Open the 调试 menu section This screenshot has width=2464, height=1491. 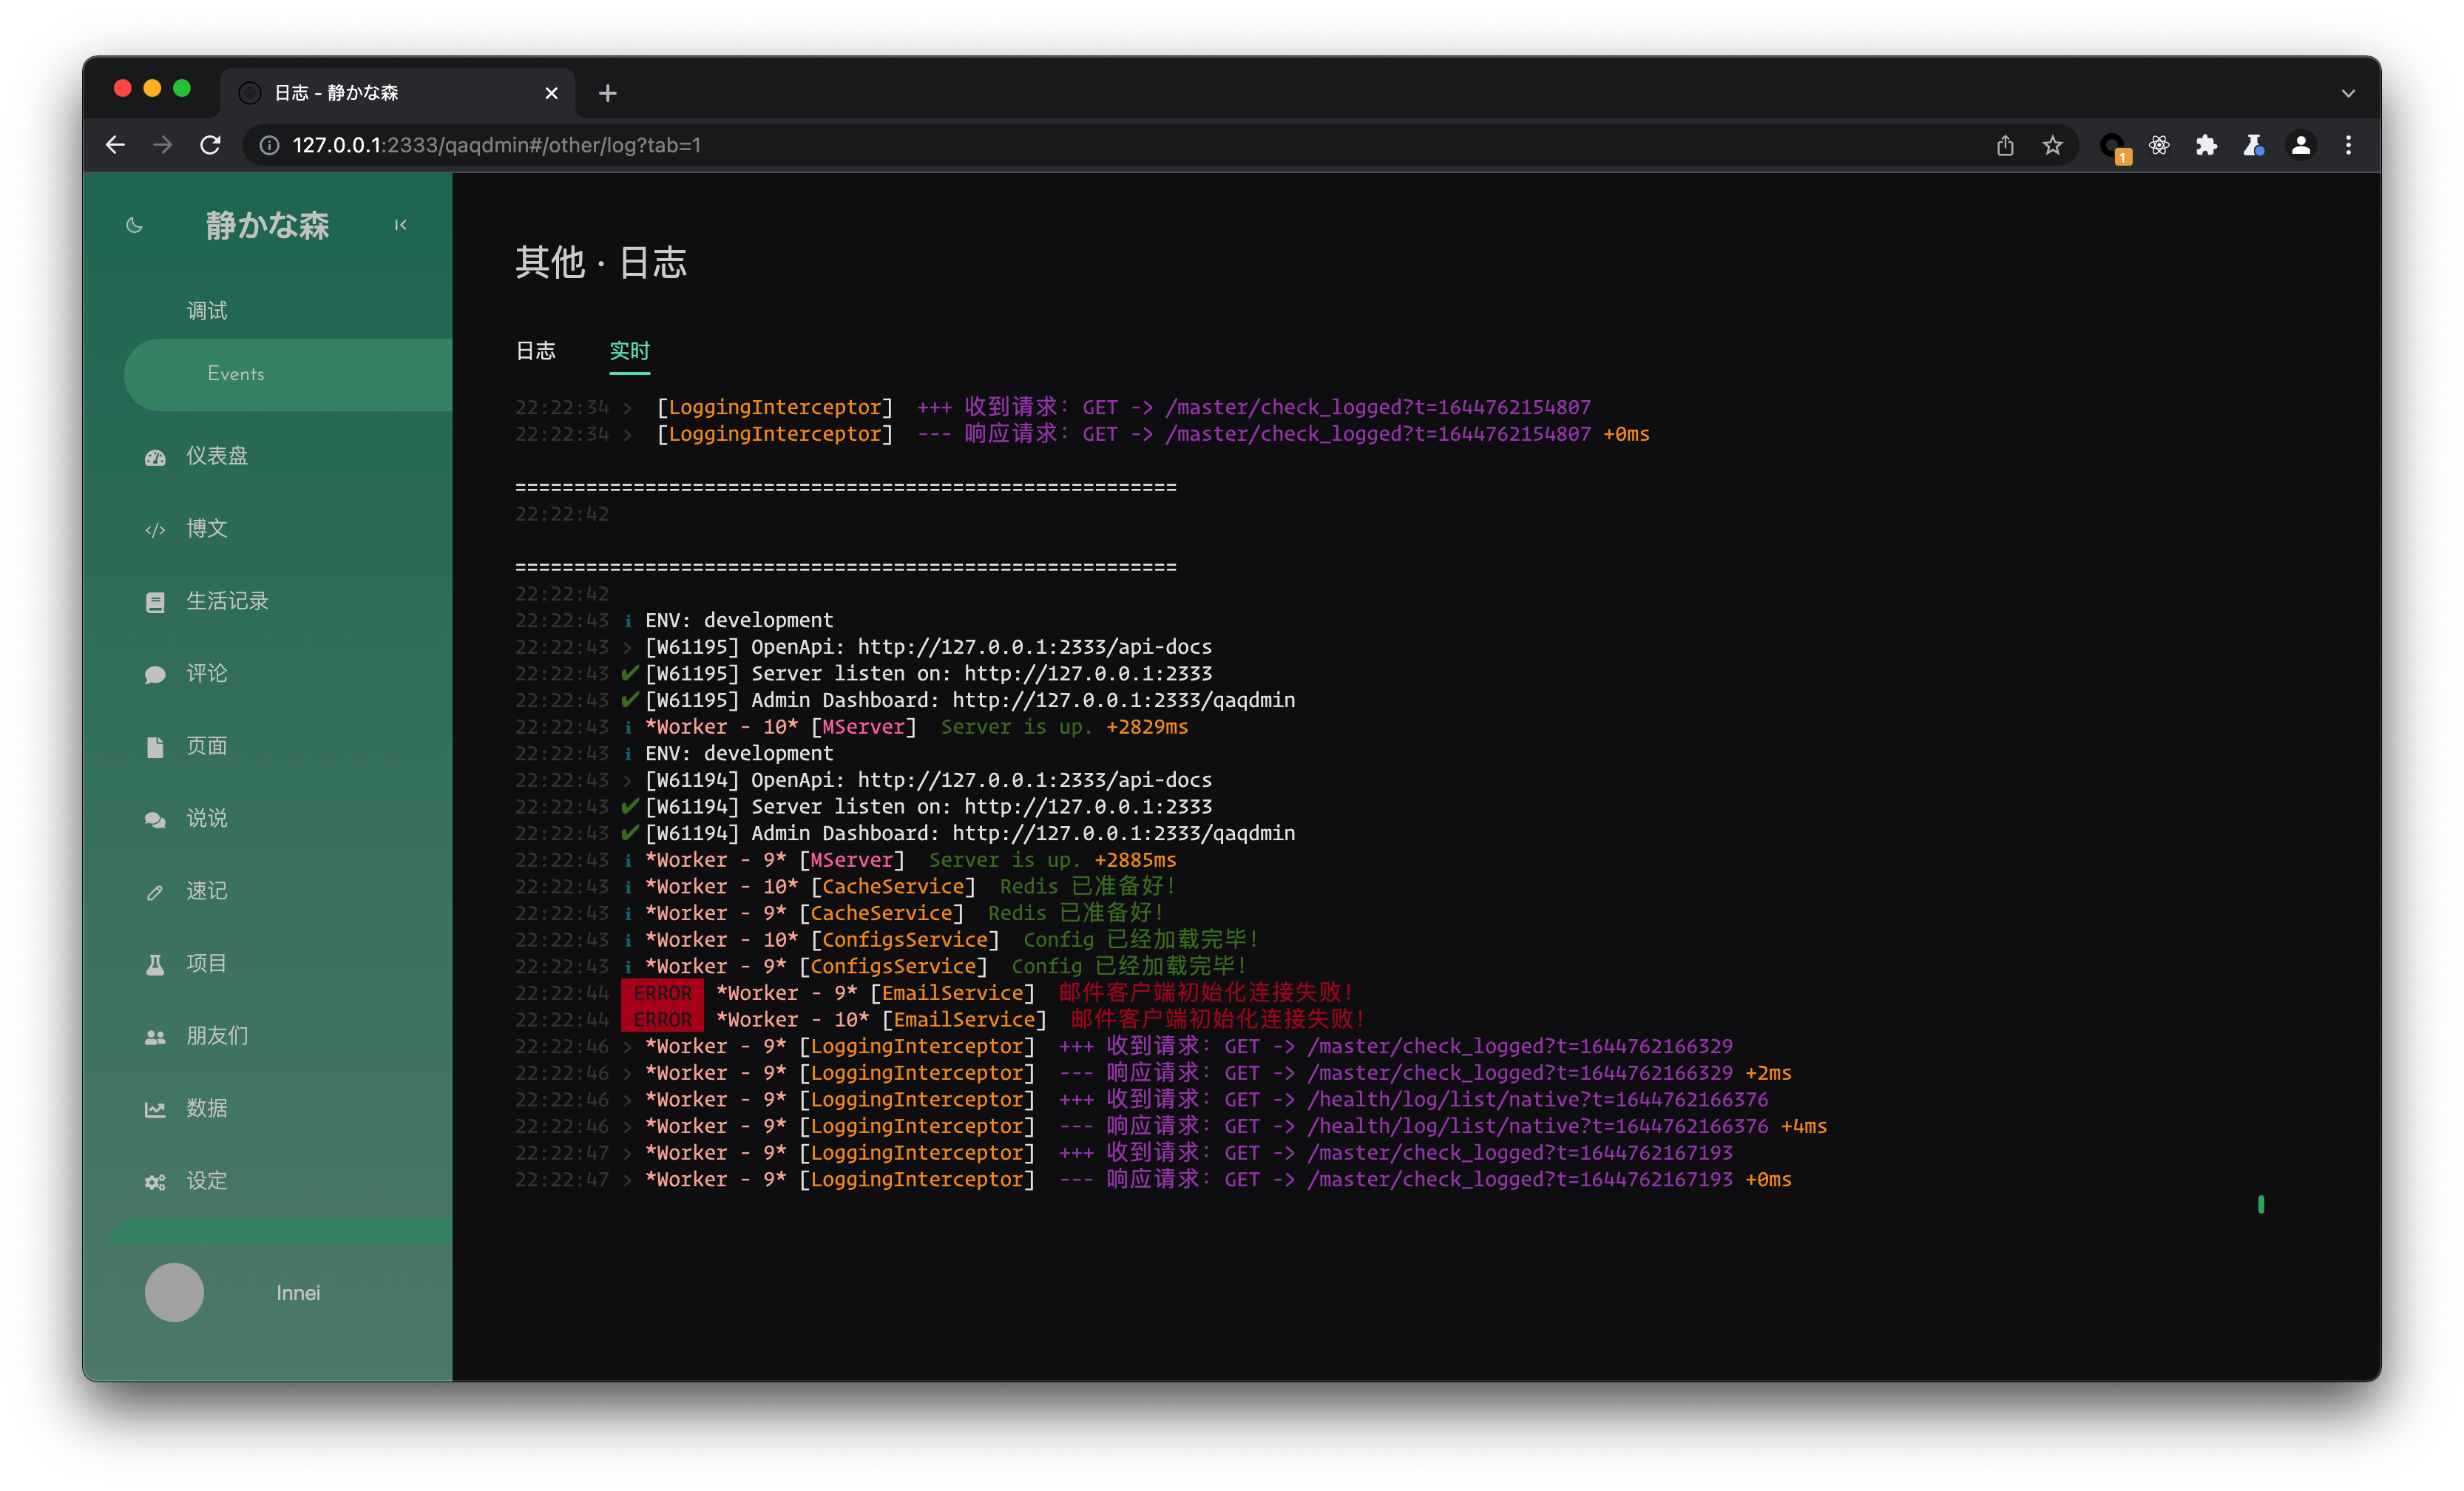tap(207, 311)
